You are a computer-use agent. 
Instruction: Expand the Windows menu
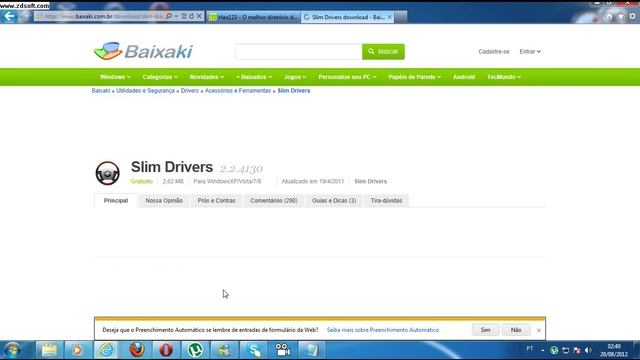(x=115, y=77)
